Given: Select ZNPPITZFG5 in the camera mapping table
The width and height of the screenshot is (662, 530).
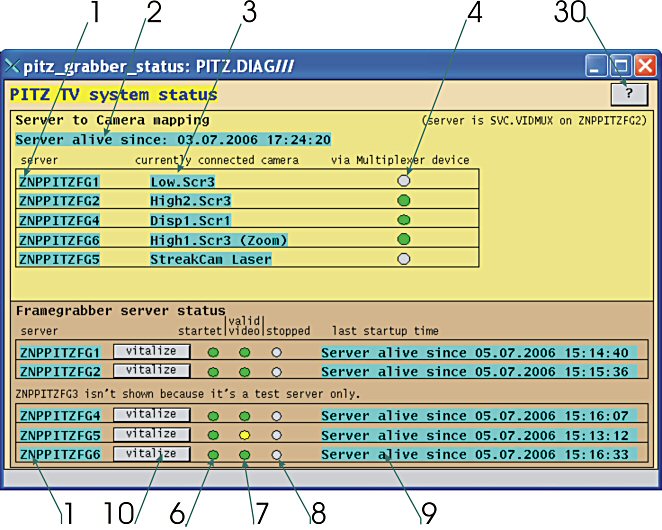Looking at the screenshot, I should tap(59, 259).
